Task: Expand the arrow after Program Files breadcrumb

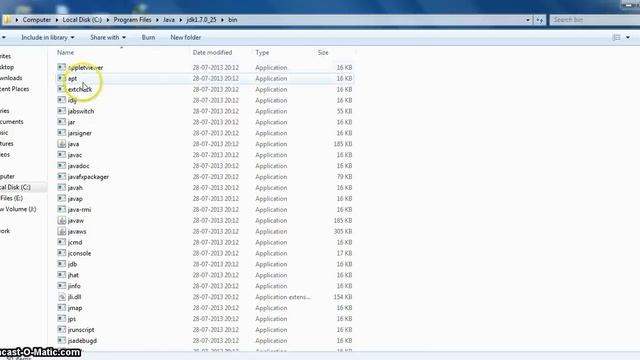Action: pyautogui.click(x=157, y=20)
